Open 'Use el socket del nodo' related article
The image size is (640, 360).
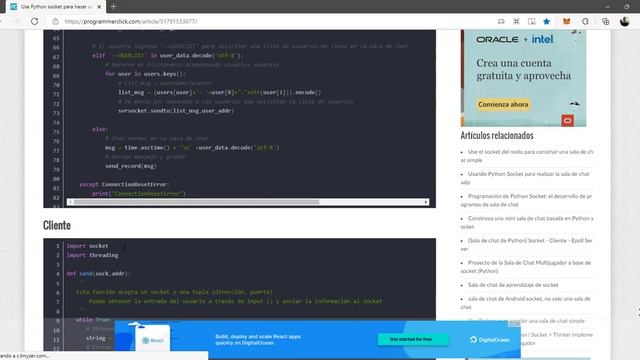tap(527, 156)
